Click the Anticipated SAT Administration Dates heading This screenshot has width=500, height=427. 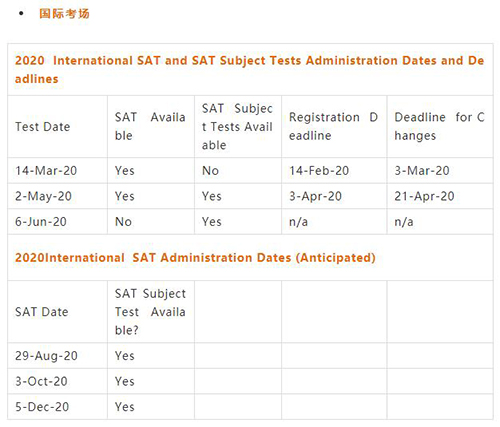[195, 258]
